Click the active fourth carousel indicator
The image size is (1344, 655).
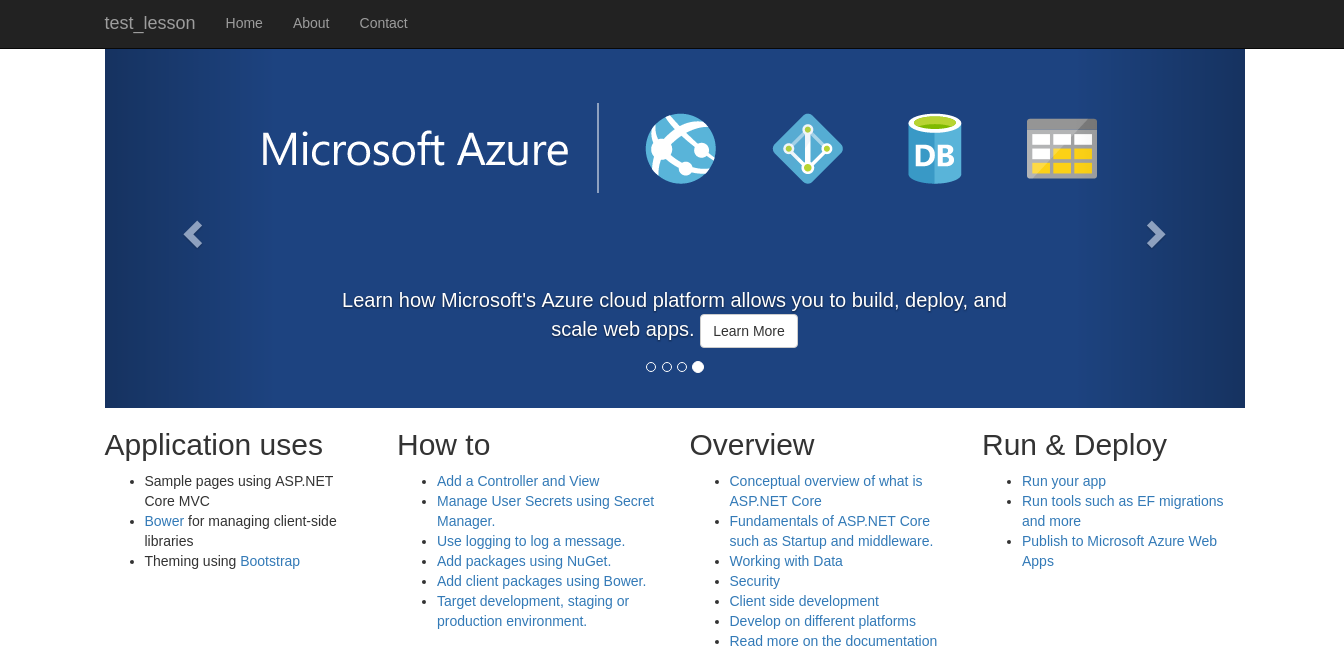tap(698, 367)
